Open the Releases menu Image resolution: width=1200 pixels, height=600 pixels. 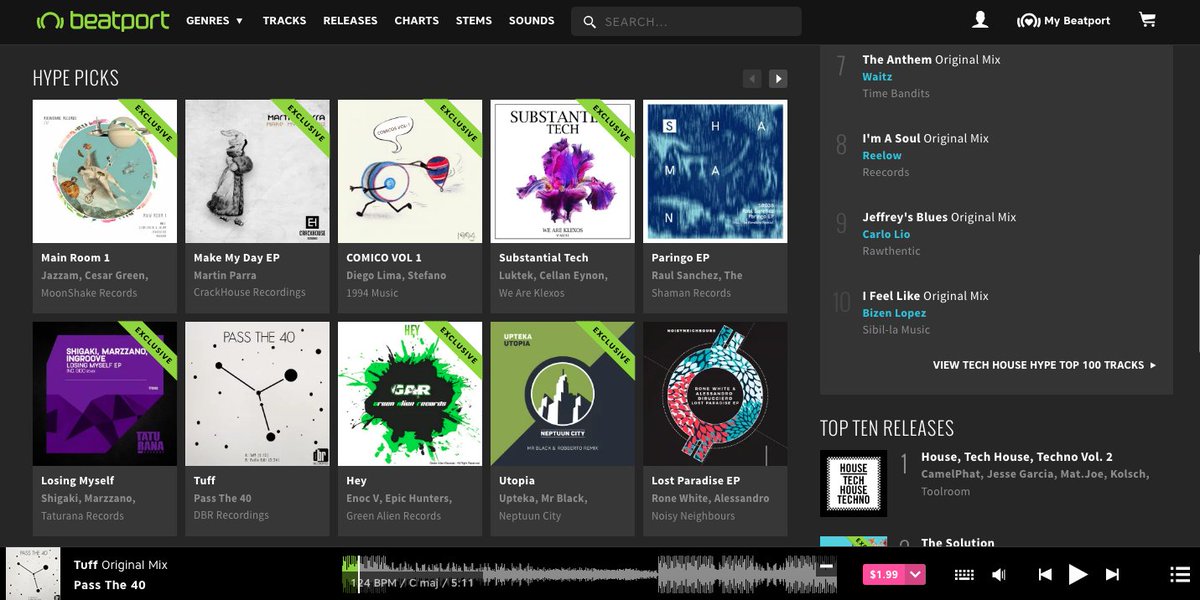(350, 20)
